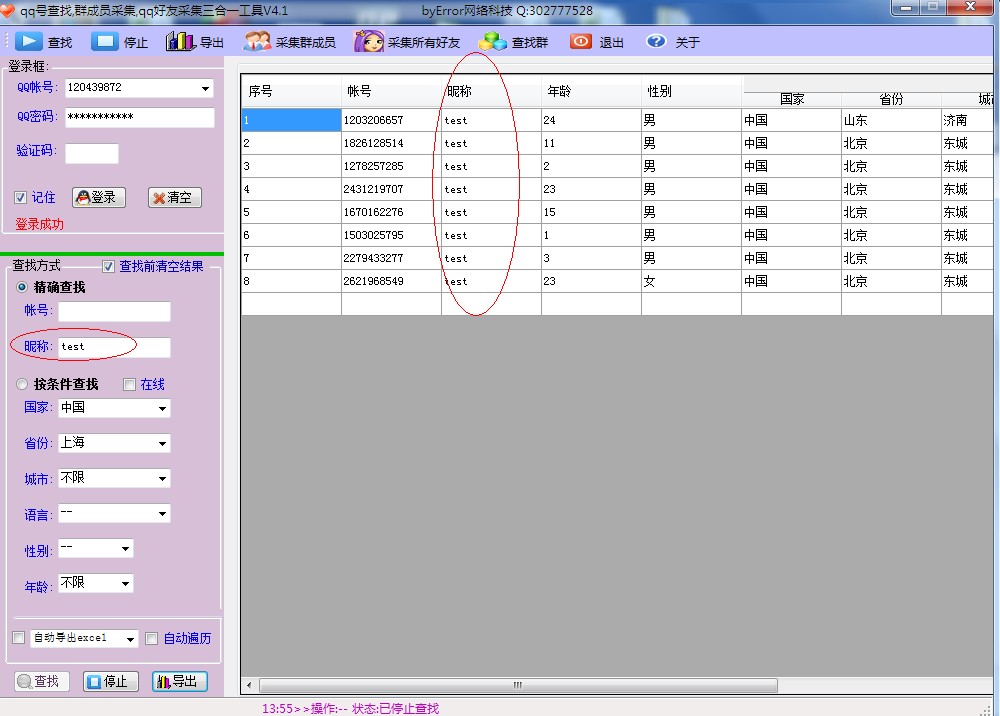Viewport: 1000px width, 716px height.
Task: Click the 国家 column header
Action: (791, 99)
